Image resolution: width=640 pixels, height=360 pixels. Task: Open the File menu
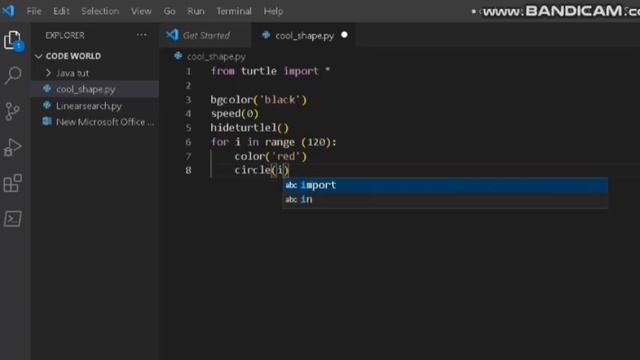(34, 11)
